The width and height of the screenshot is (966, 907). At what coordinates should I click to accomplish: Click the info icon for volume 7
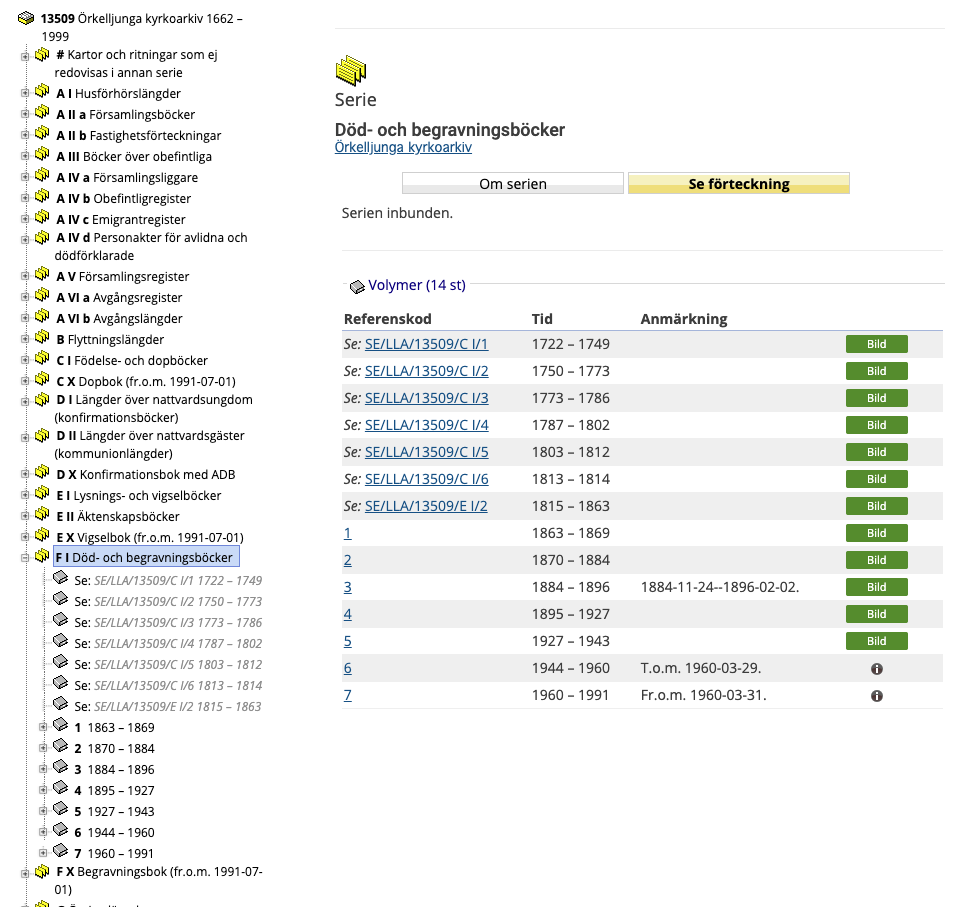click(876, 695)
